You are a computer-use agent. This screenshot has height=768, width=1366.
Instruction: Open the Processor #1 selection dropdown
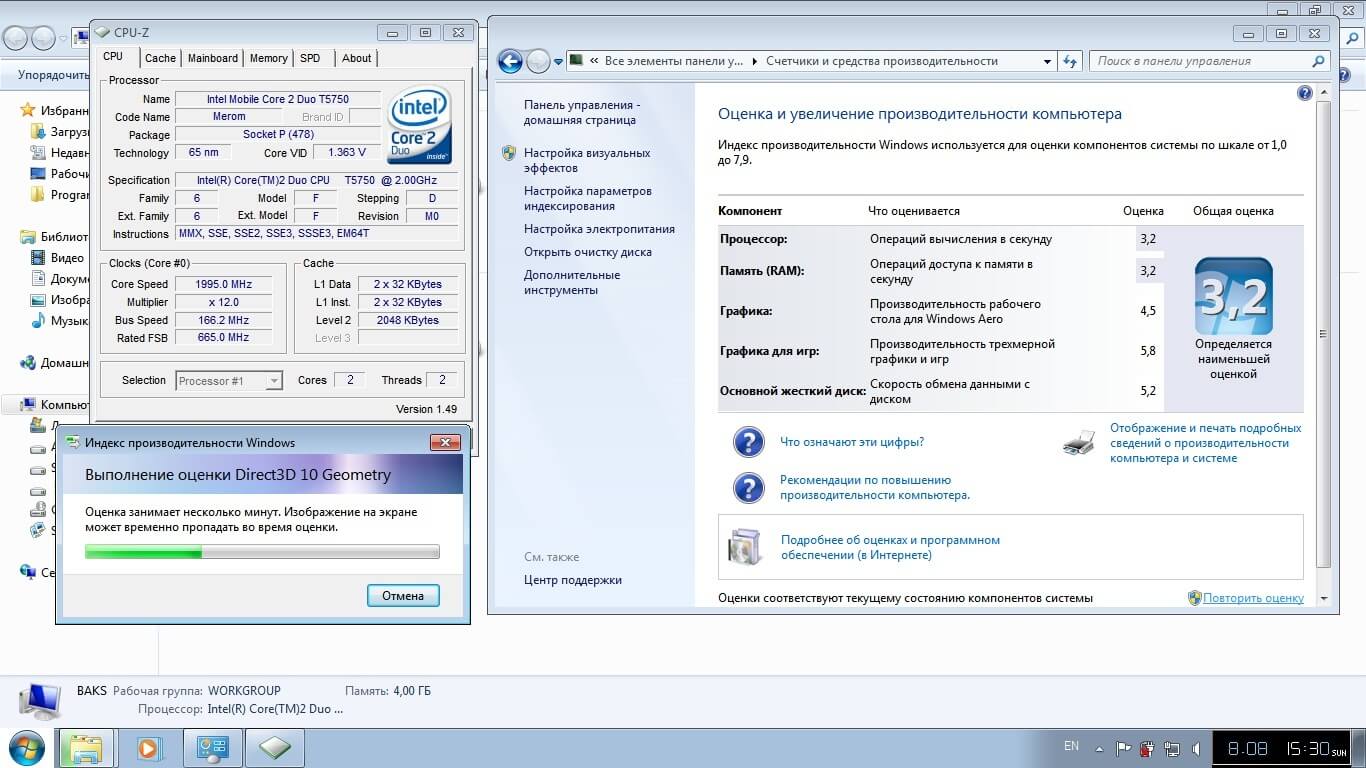pyautogui.click(x=229, y=381)
